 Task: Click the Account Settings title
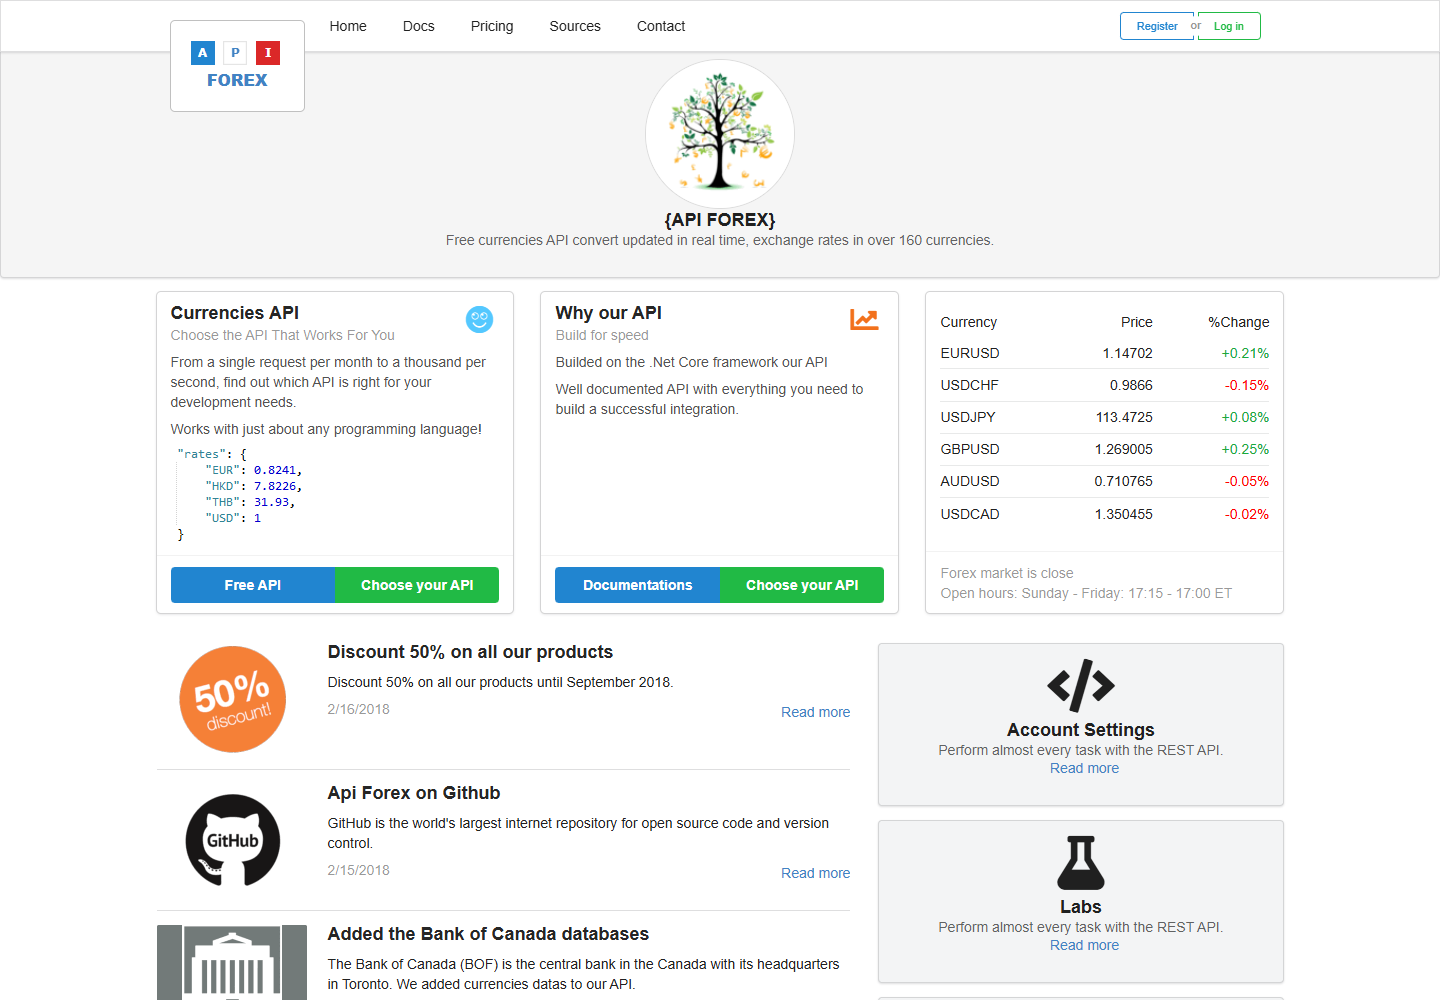pyautogui.click(x=1081, y=730)
